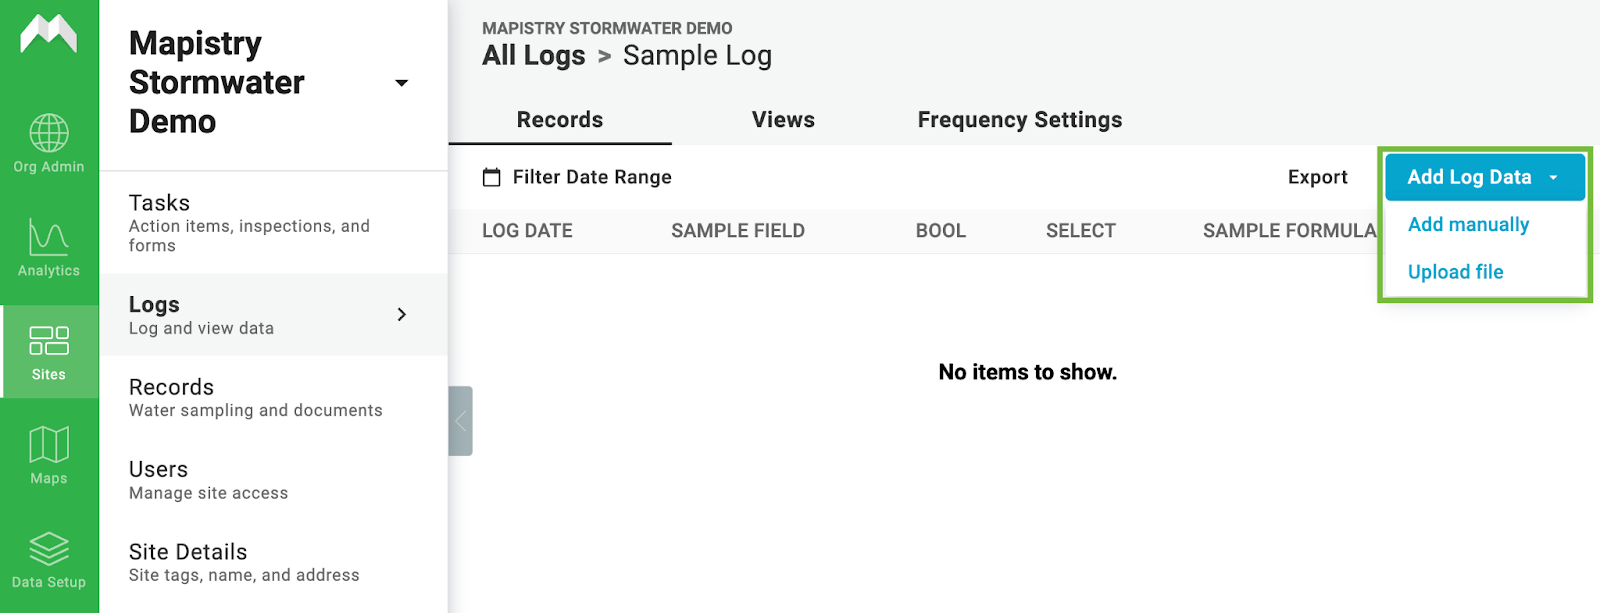Image resolution: width=1600 pixels, height=613 pixels.
Task: Select Add manually from the menu
Action: [1467, 224]
